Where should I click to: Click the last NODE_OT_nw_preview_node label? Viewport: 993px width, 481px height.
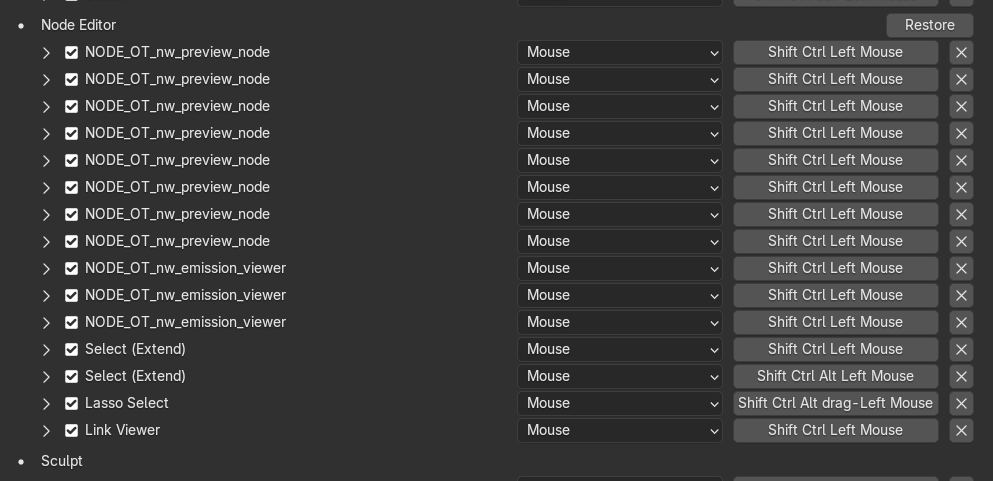click(x=177, y=241)
